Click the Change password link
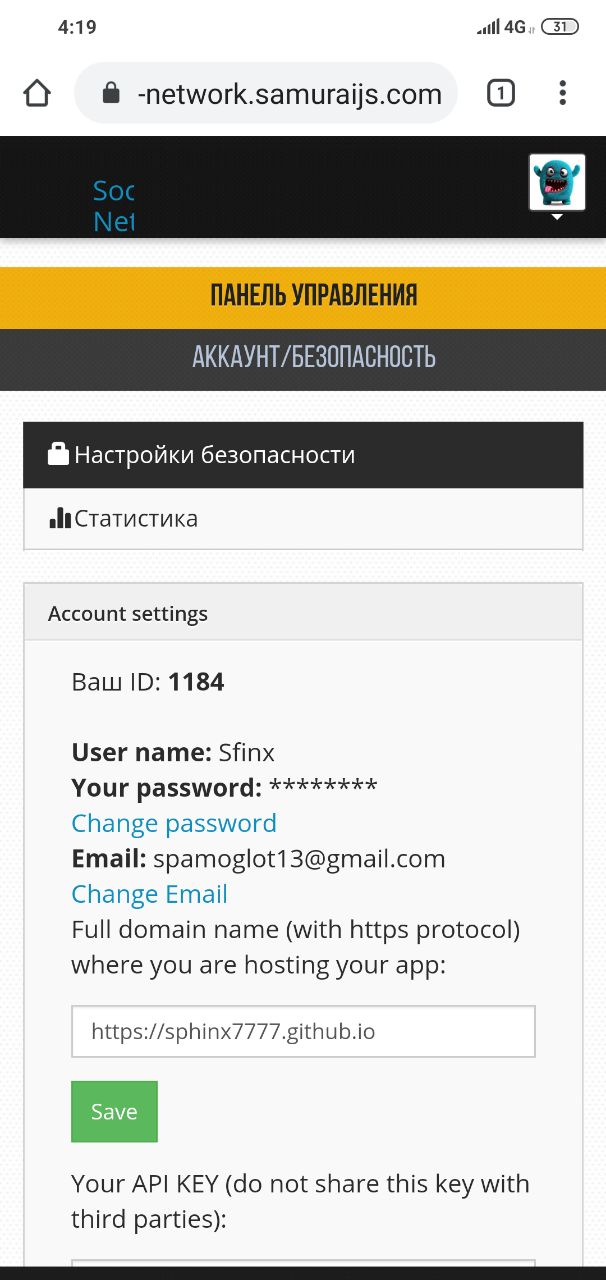 tap(174, 823)
